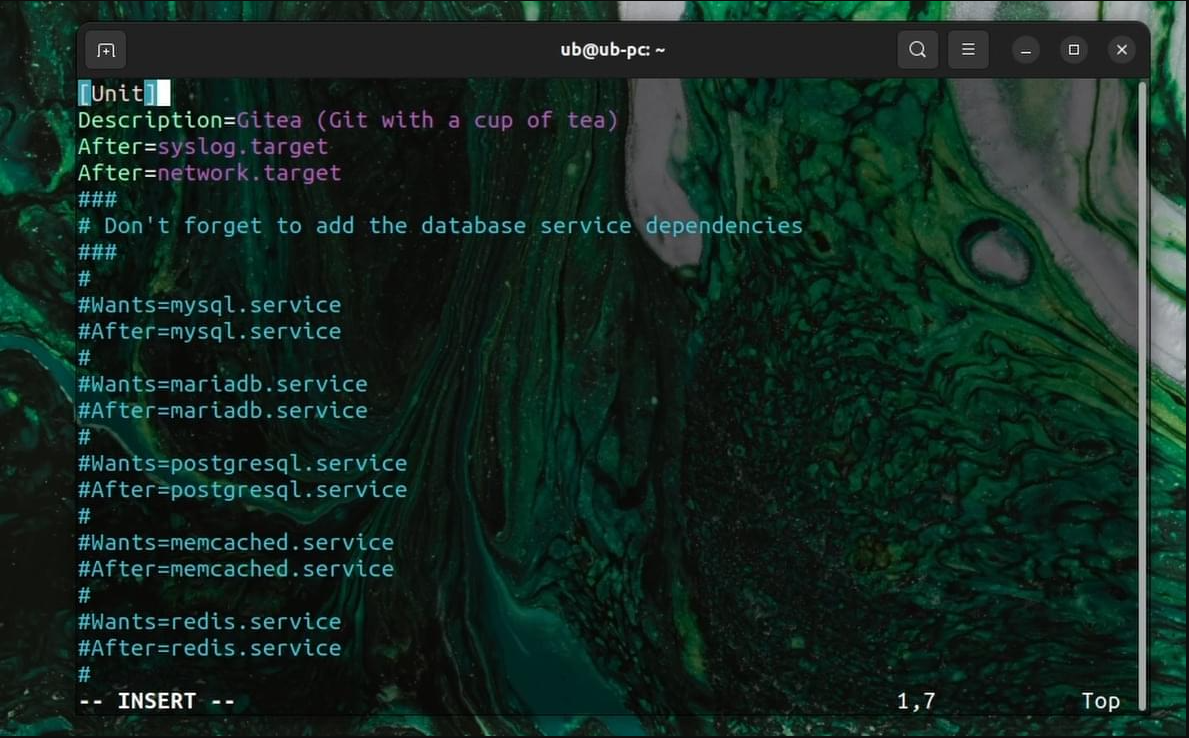
Task: Click the After=network.target line
Action: click(x=210, y=173)
